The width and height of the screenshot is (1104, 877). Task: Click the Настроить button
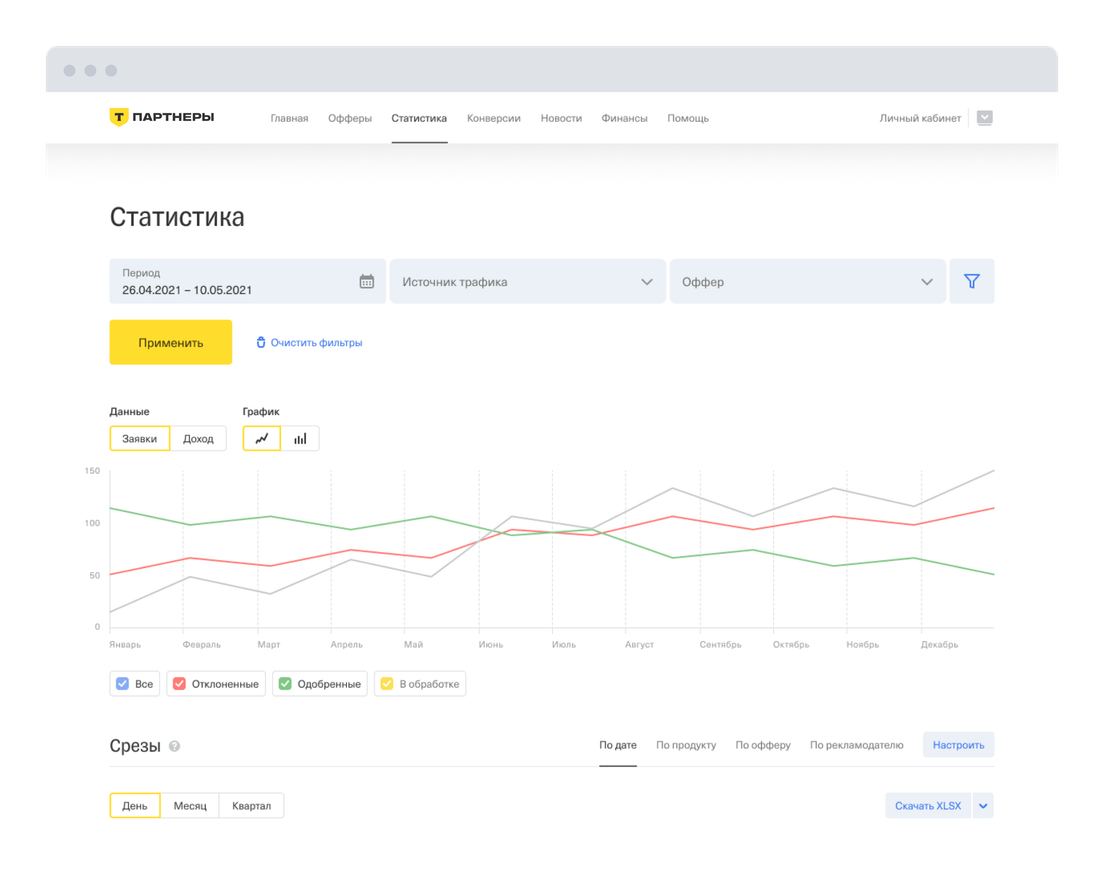tap(958, 745)
